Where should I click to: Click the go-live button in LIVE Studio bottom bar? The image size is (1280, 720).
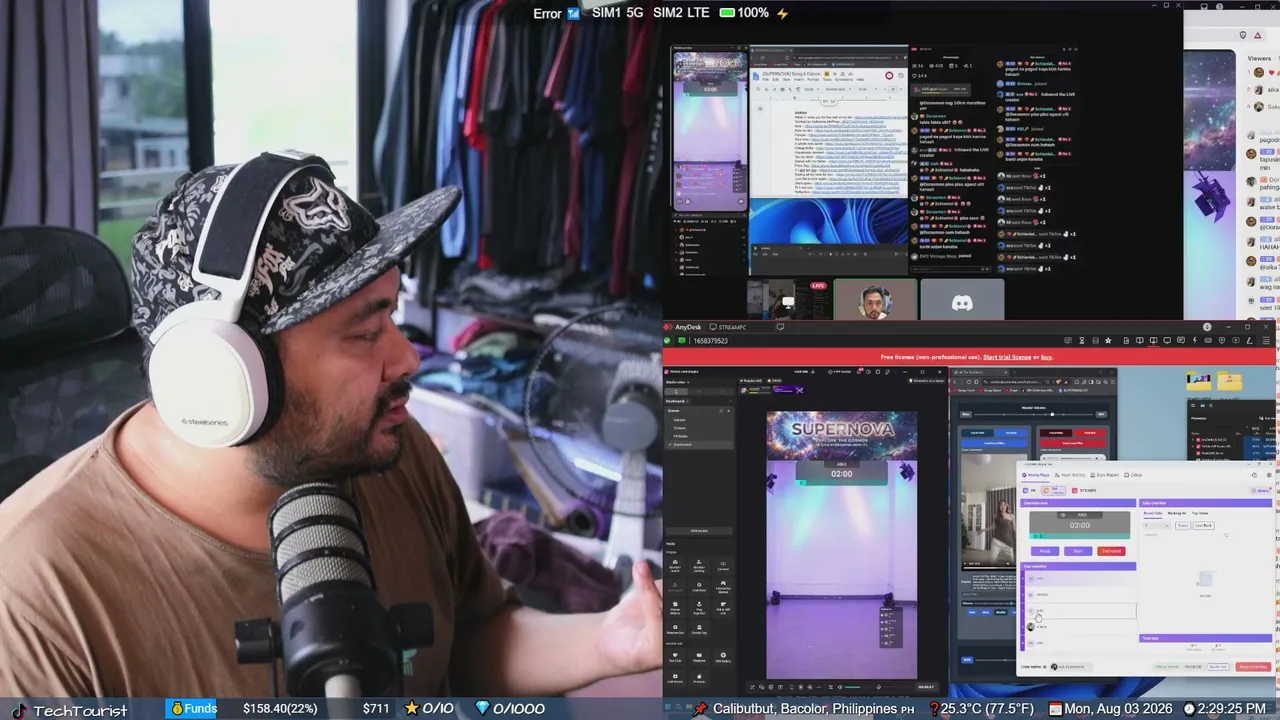click(927, 687)
